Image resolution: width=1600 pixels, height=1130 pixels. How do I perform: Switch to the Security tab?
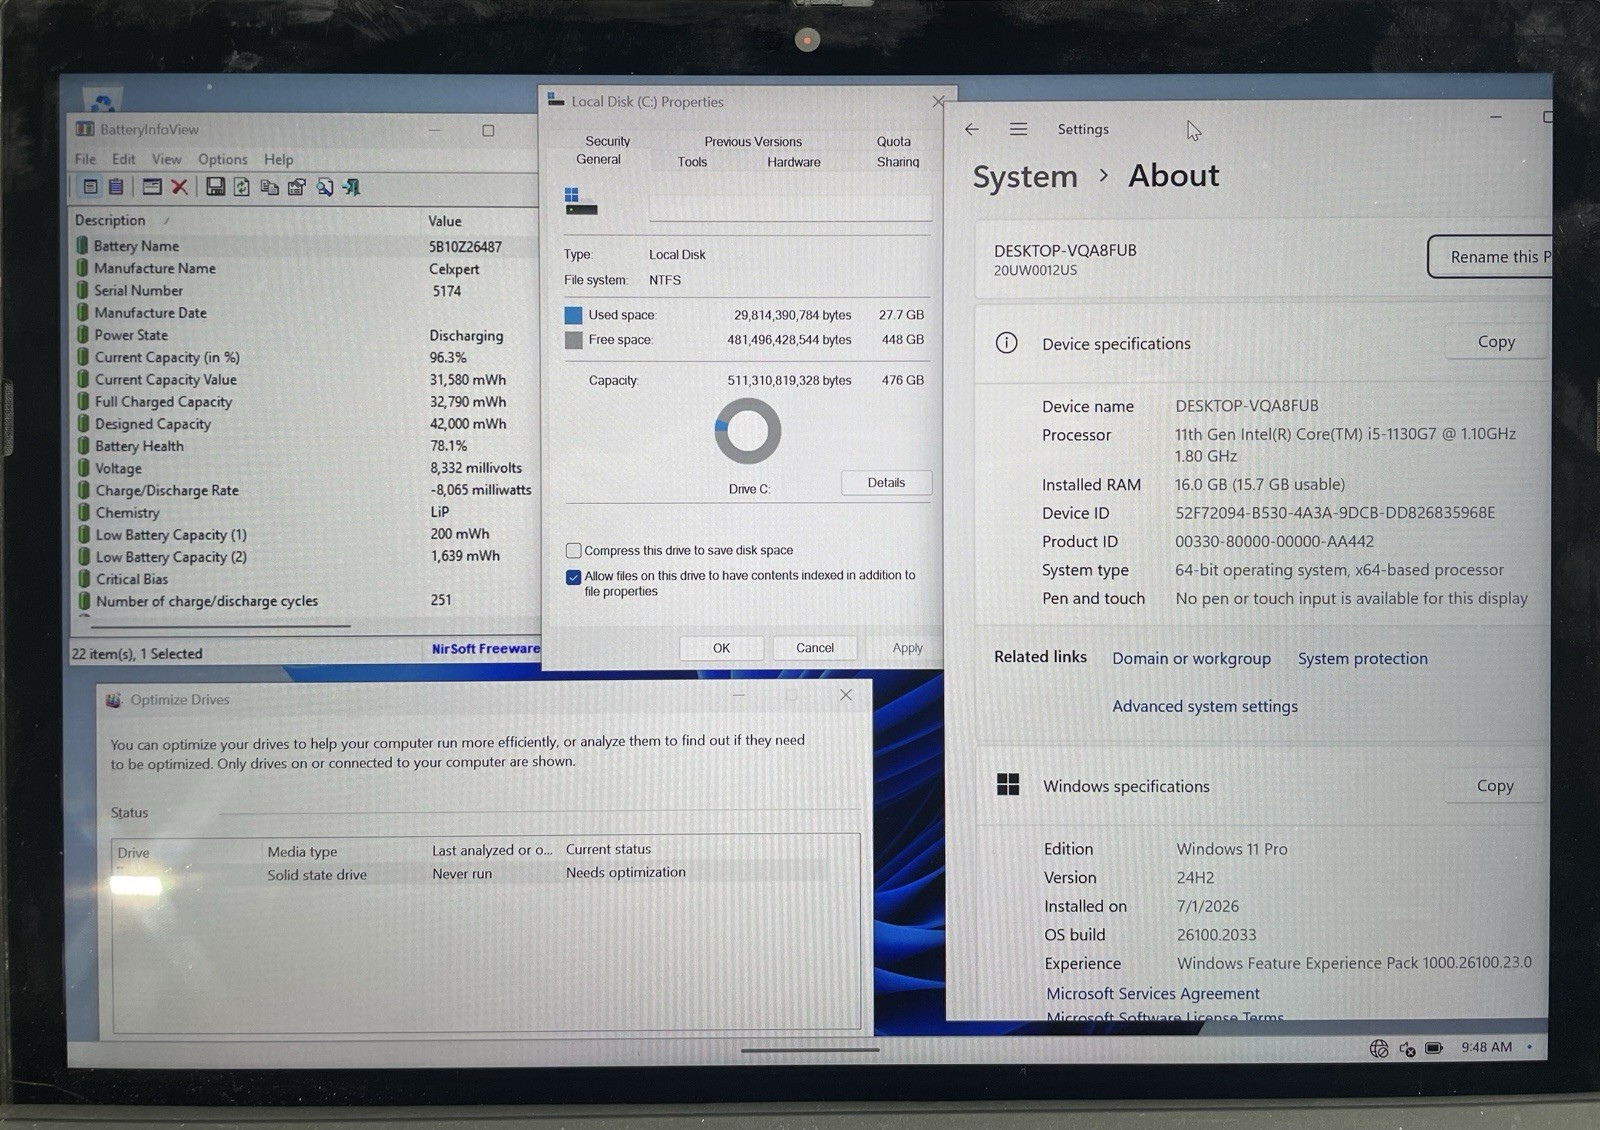[x=607, y=141]
